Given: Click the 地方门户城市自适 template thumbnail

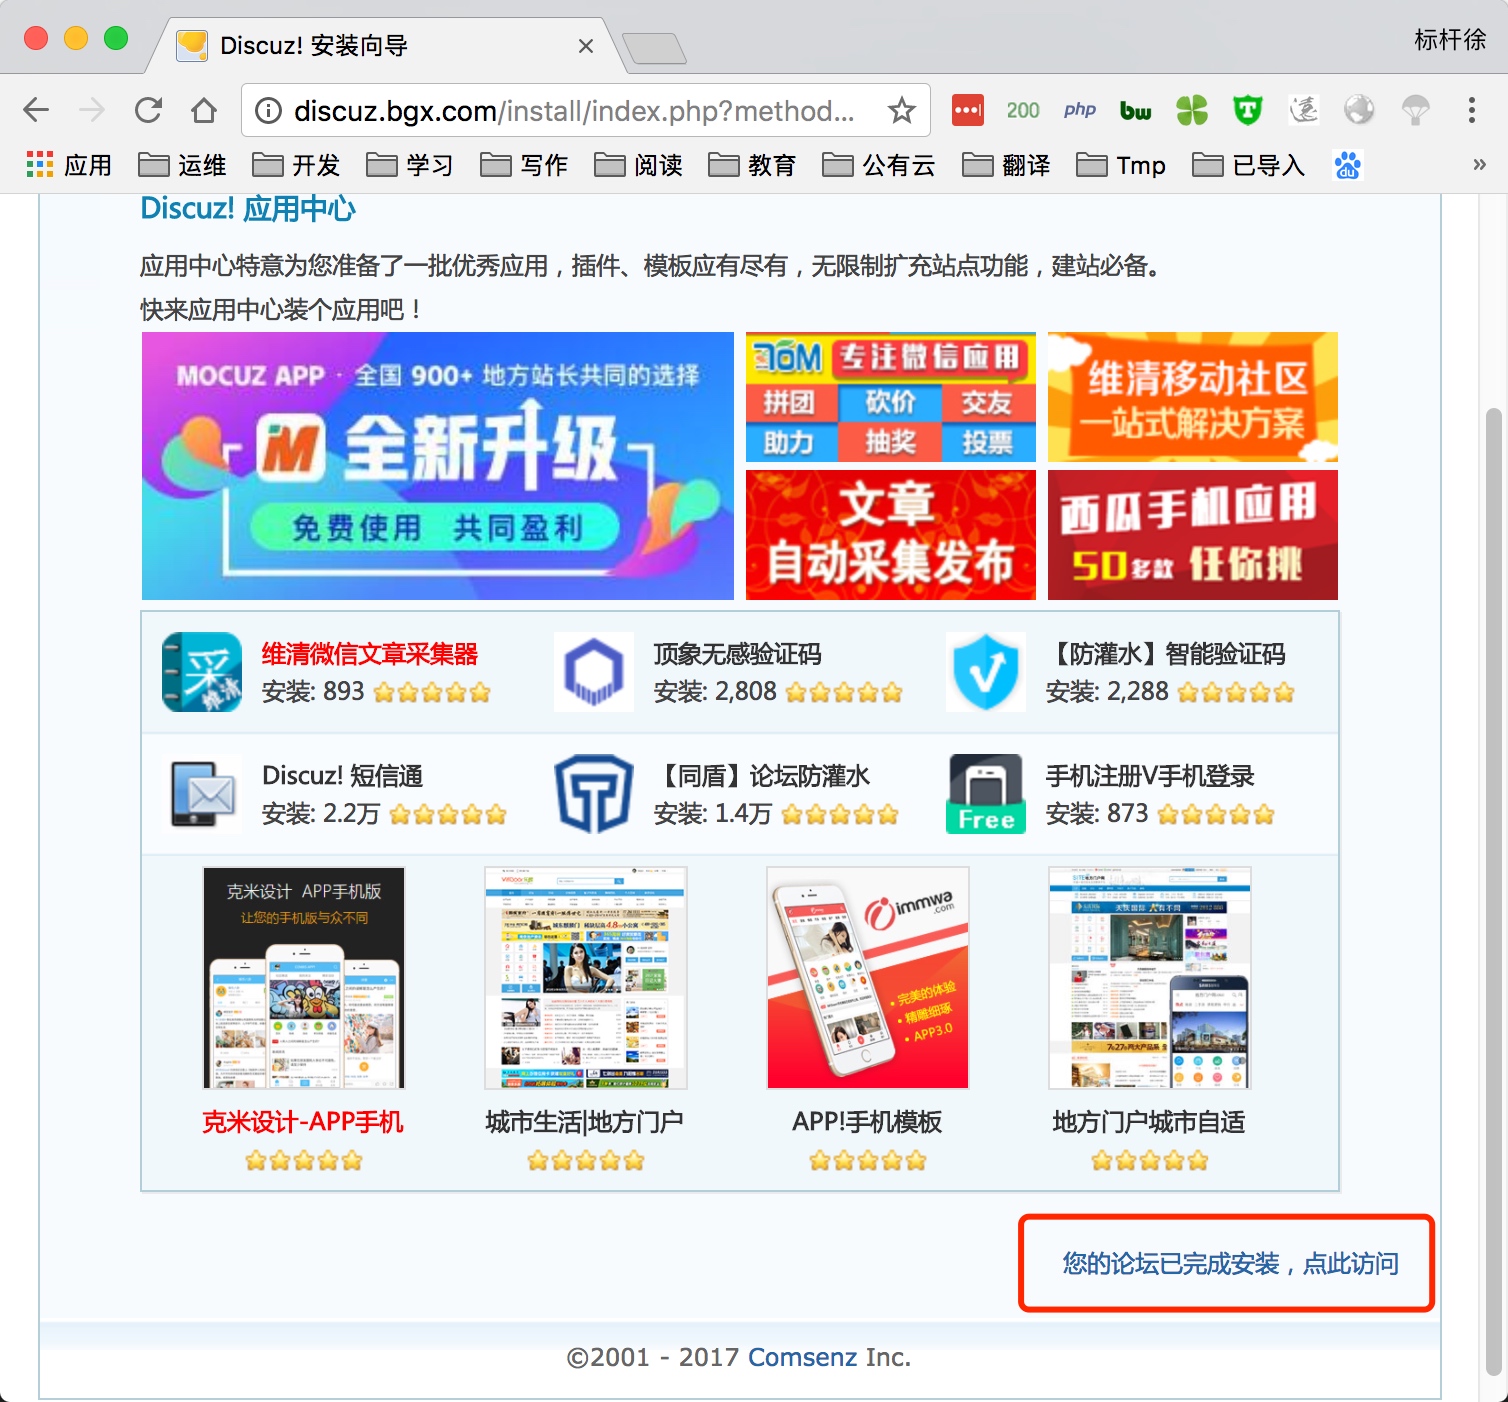Looking at the screenshot, I should tap(1150, 978).
